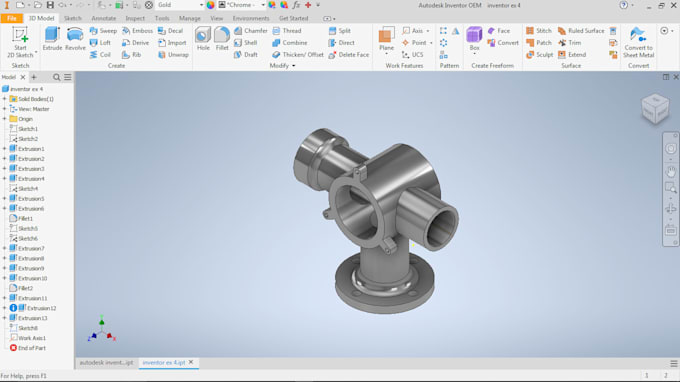
Task: Select Sketch8 in the browser
Action: coord(24,328)
